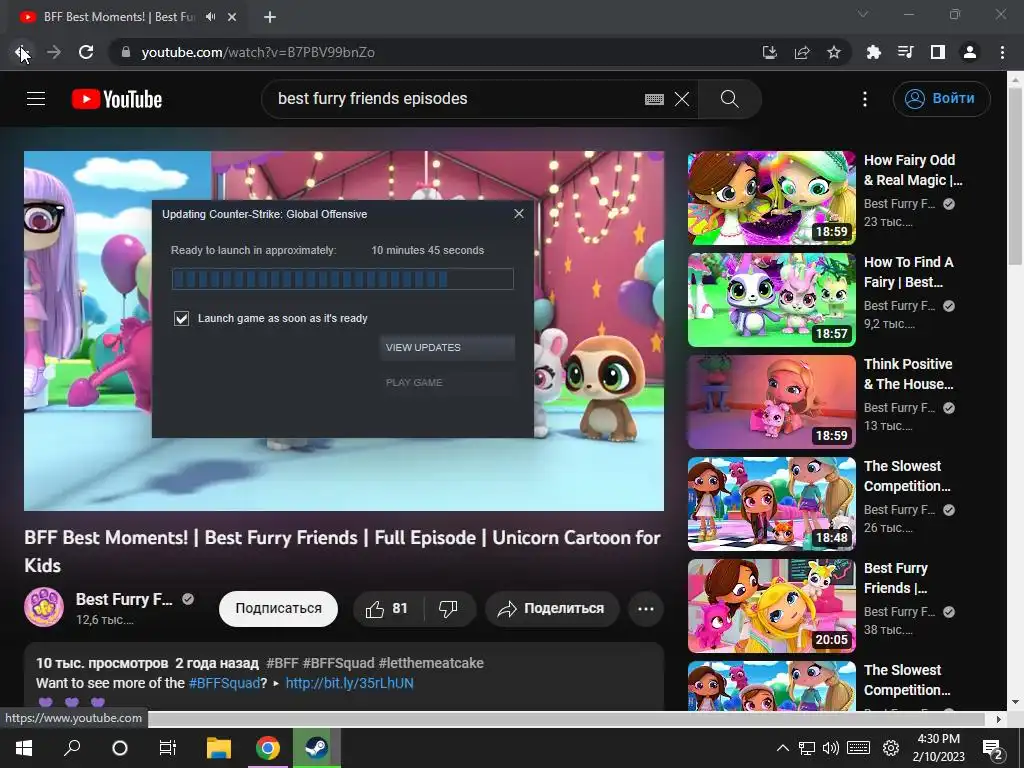This screenshot has height=768, width=1024.
Task: Open the Best Furry Friends channel avatar
Action: pyautogui.click(x=44, y=607)
